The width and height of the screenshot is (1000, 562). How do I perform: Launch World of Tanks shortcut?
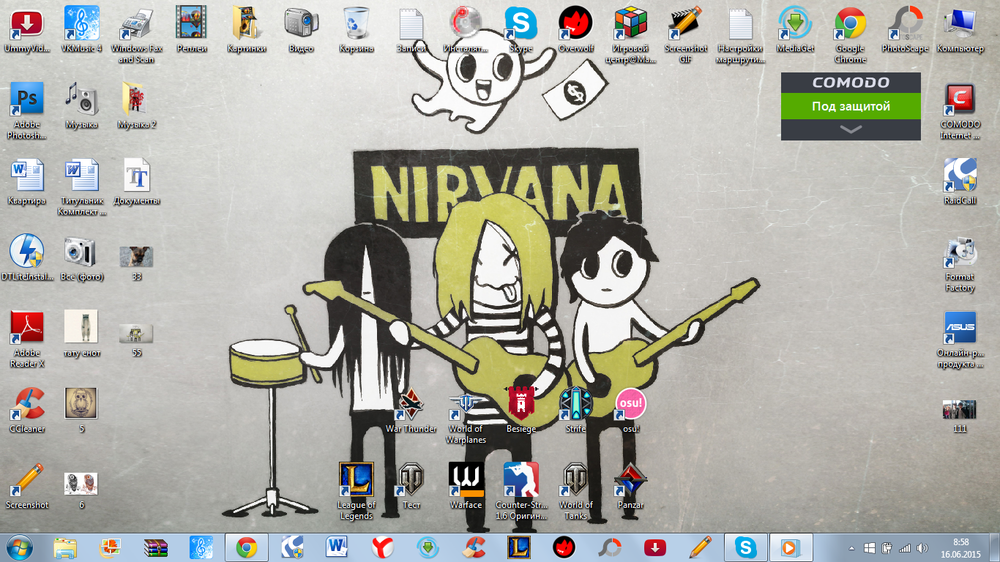click(575, 491)
